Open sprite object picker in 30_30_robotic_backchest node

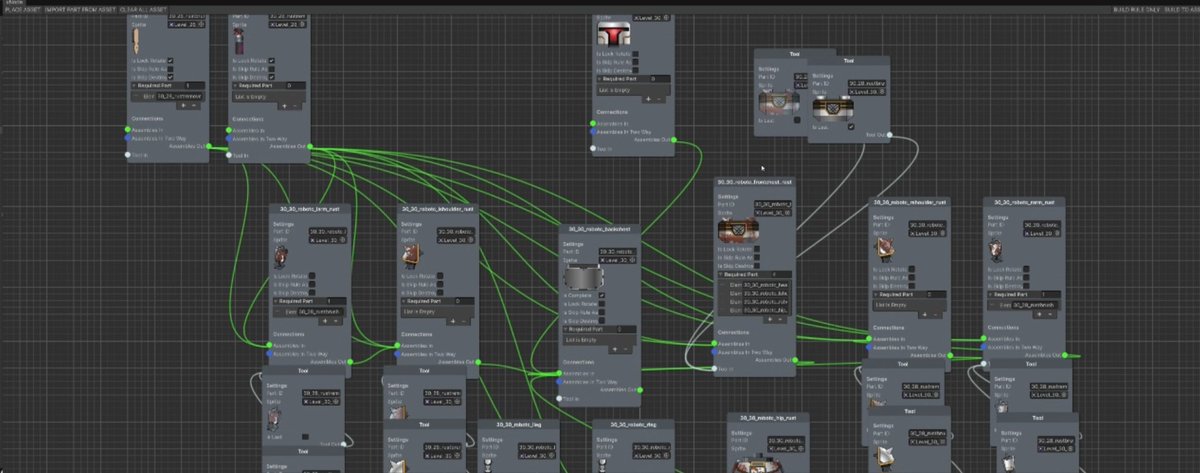pyautogui.click(x=633, y=260)
